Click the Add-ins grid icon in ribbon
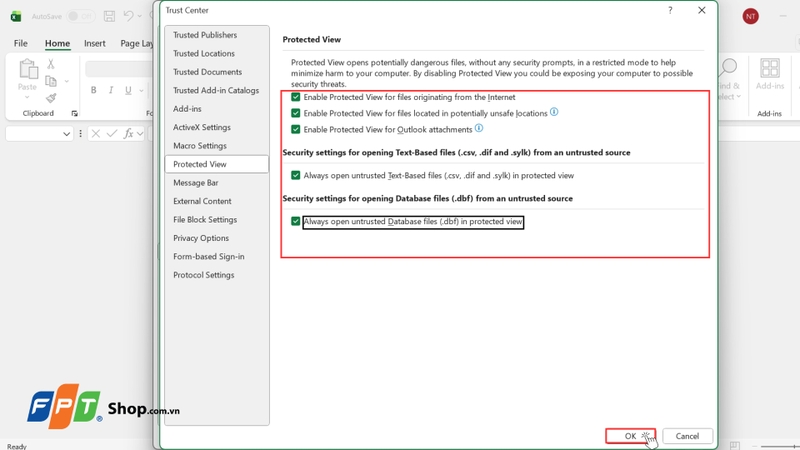800x450 pixels. click(x=770, y=68)
